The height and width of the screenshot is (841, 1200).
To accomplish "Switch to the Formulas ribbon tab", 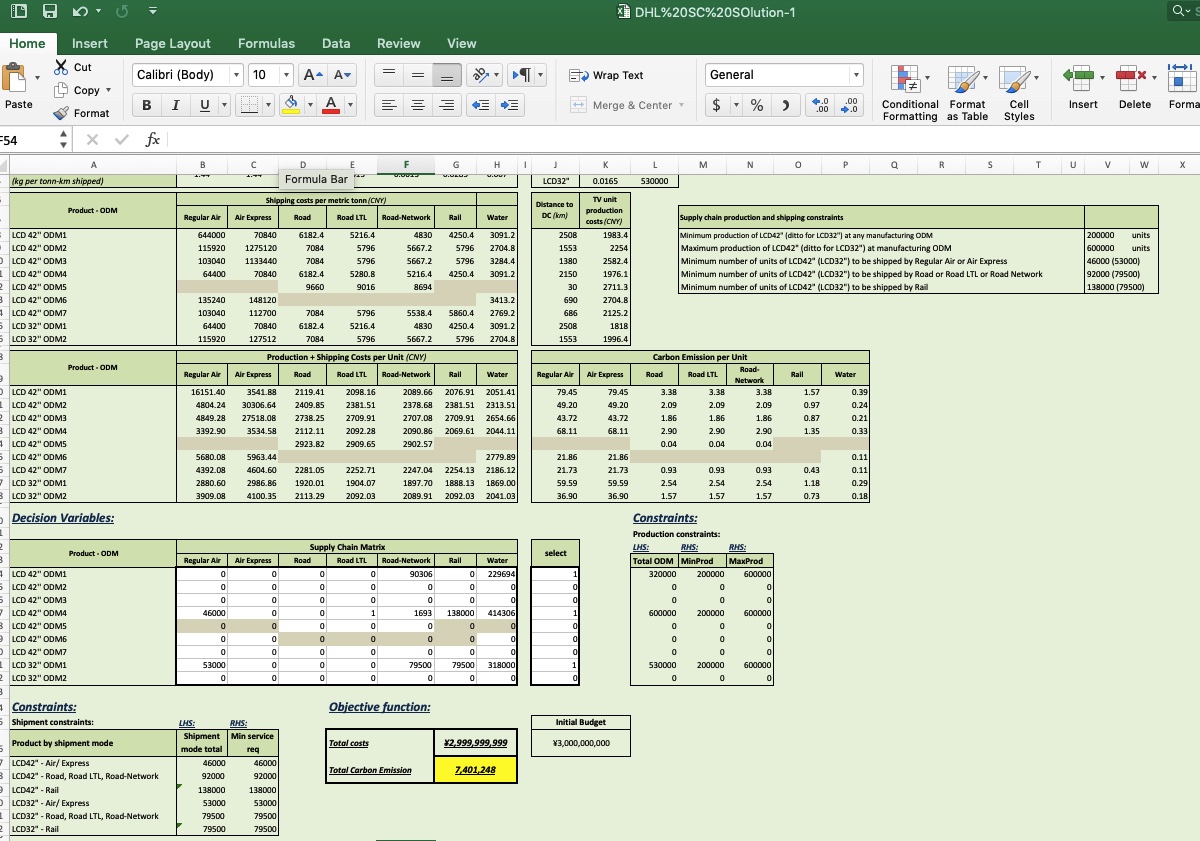I will pyautogui.click(x=266, y=43).
